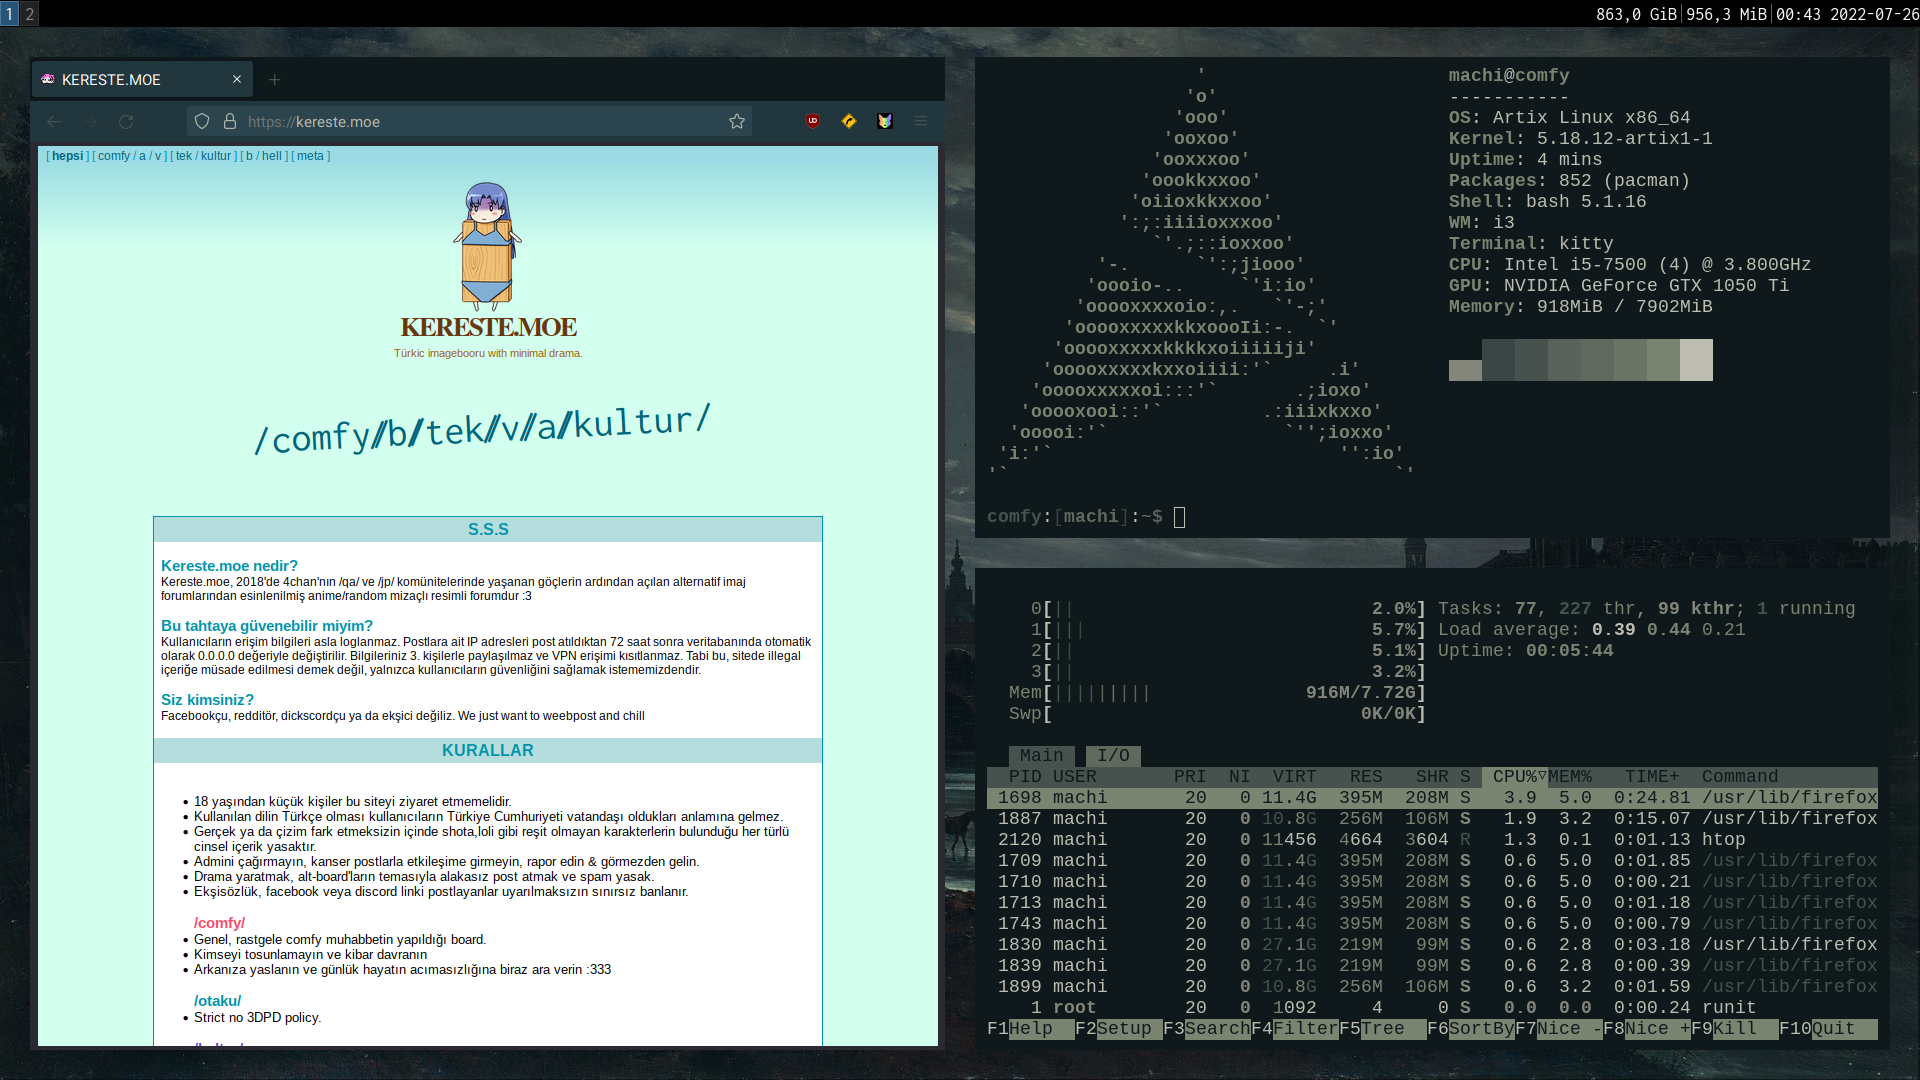Click F8 Nice + in htop
Screen dimensions: 1920x1080
point(1646,1029)
